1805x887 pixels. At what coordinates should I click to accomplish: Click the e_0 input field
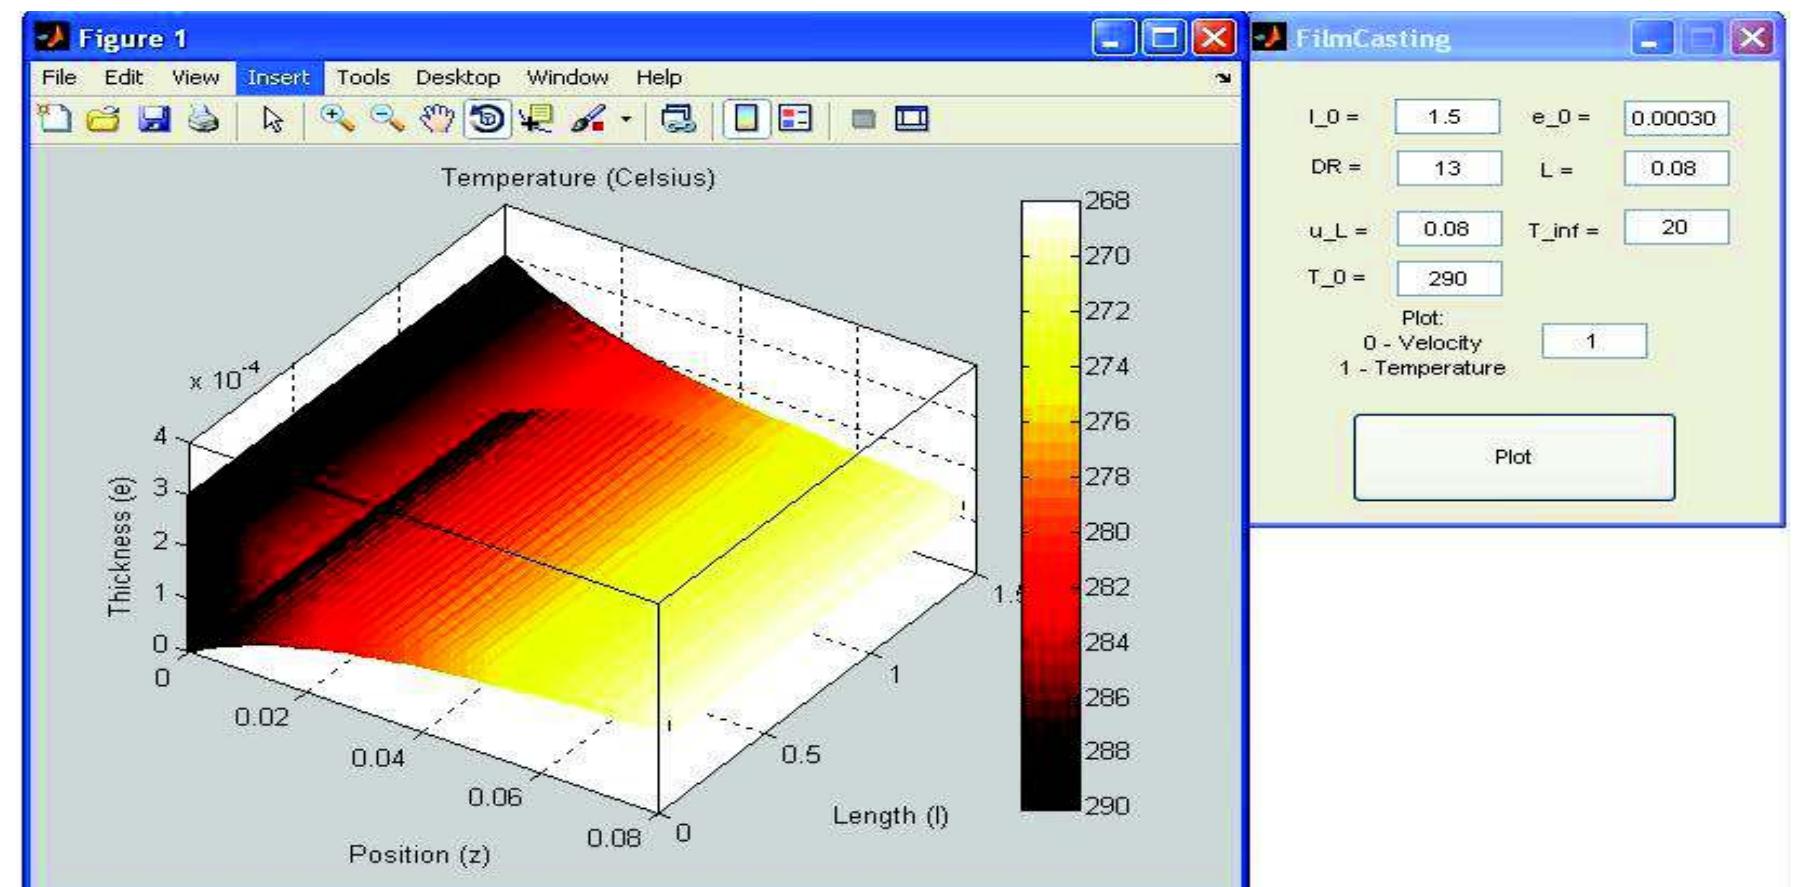(1675, 118)
